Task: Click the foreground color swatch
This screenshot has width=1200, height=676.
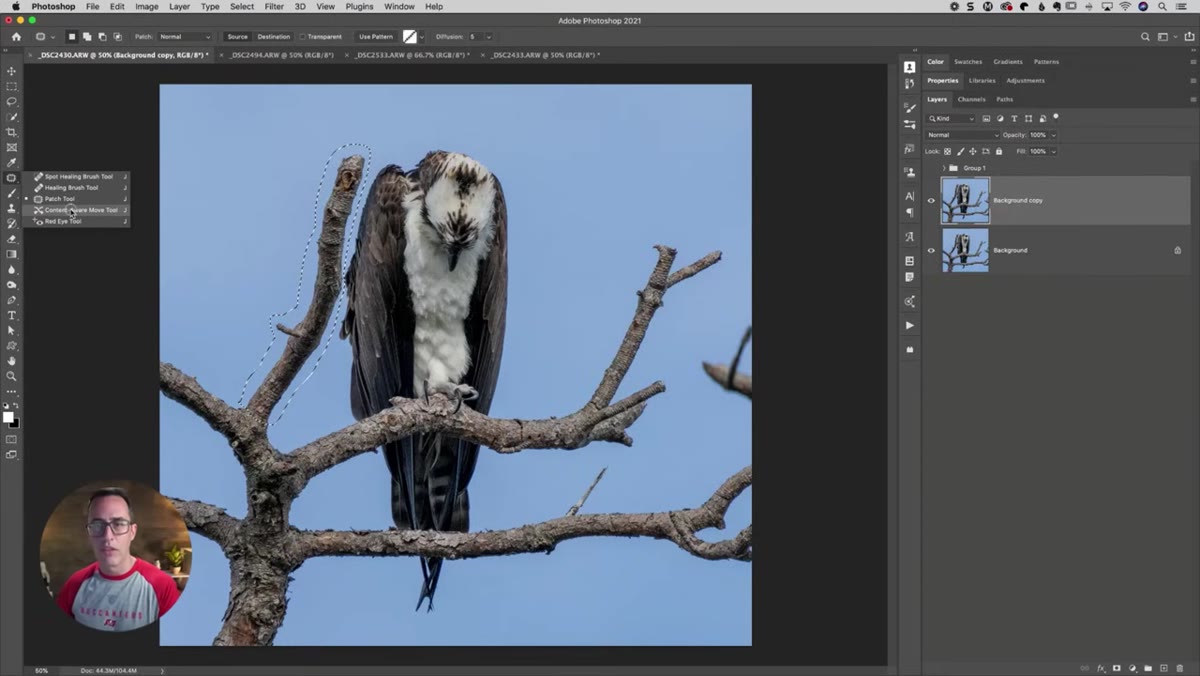Action: 8,417
